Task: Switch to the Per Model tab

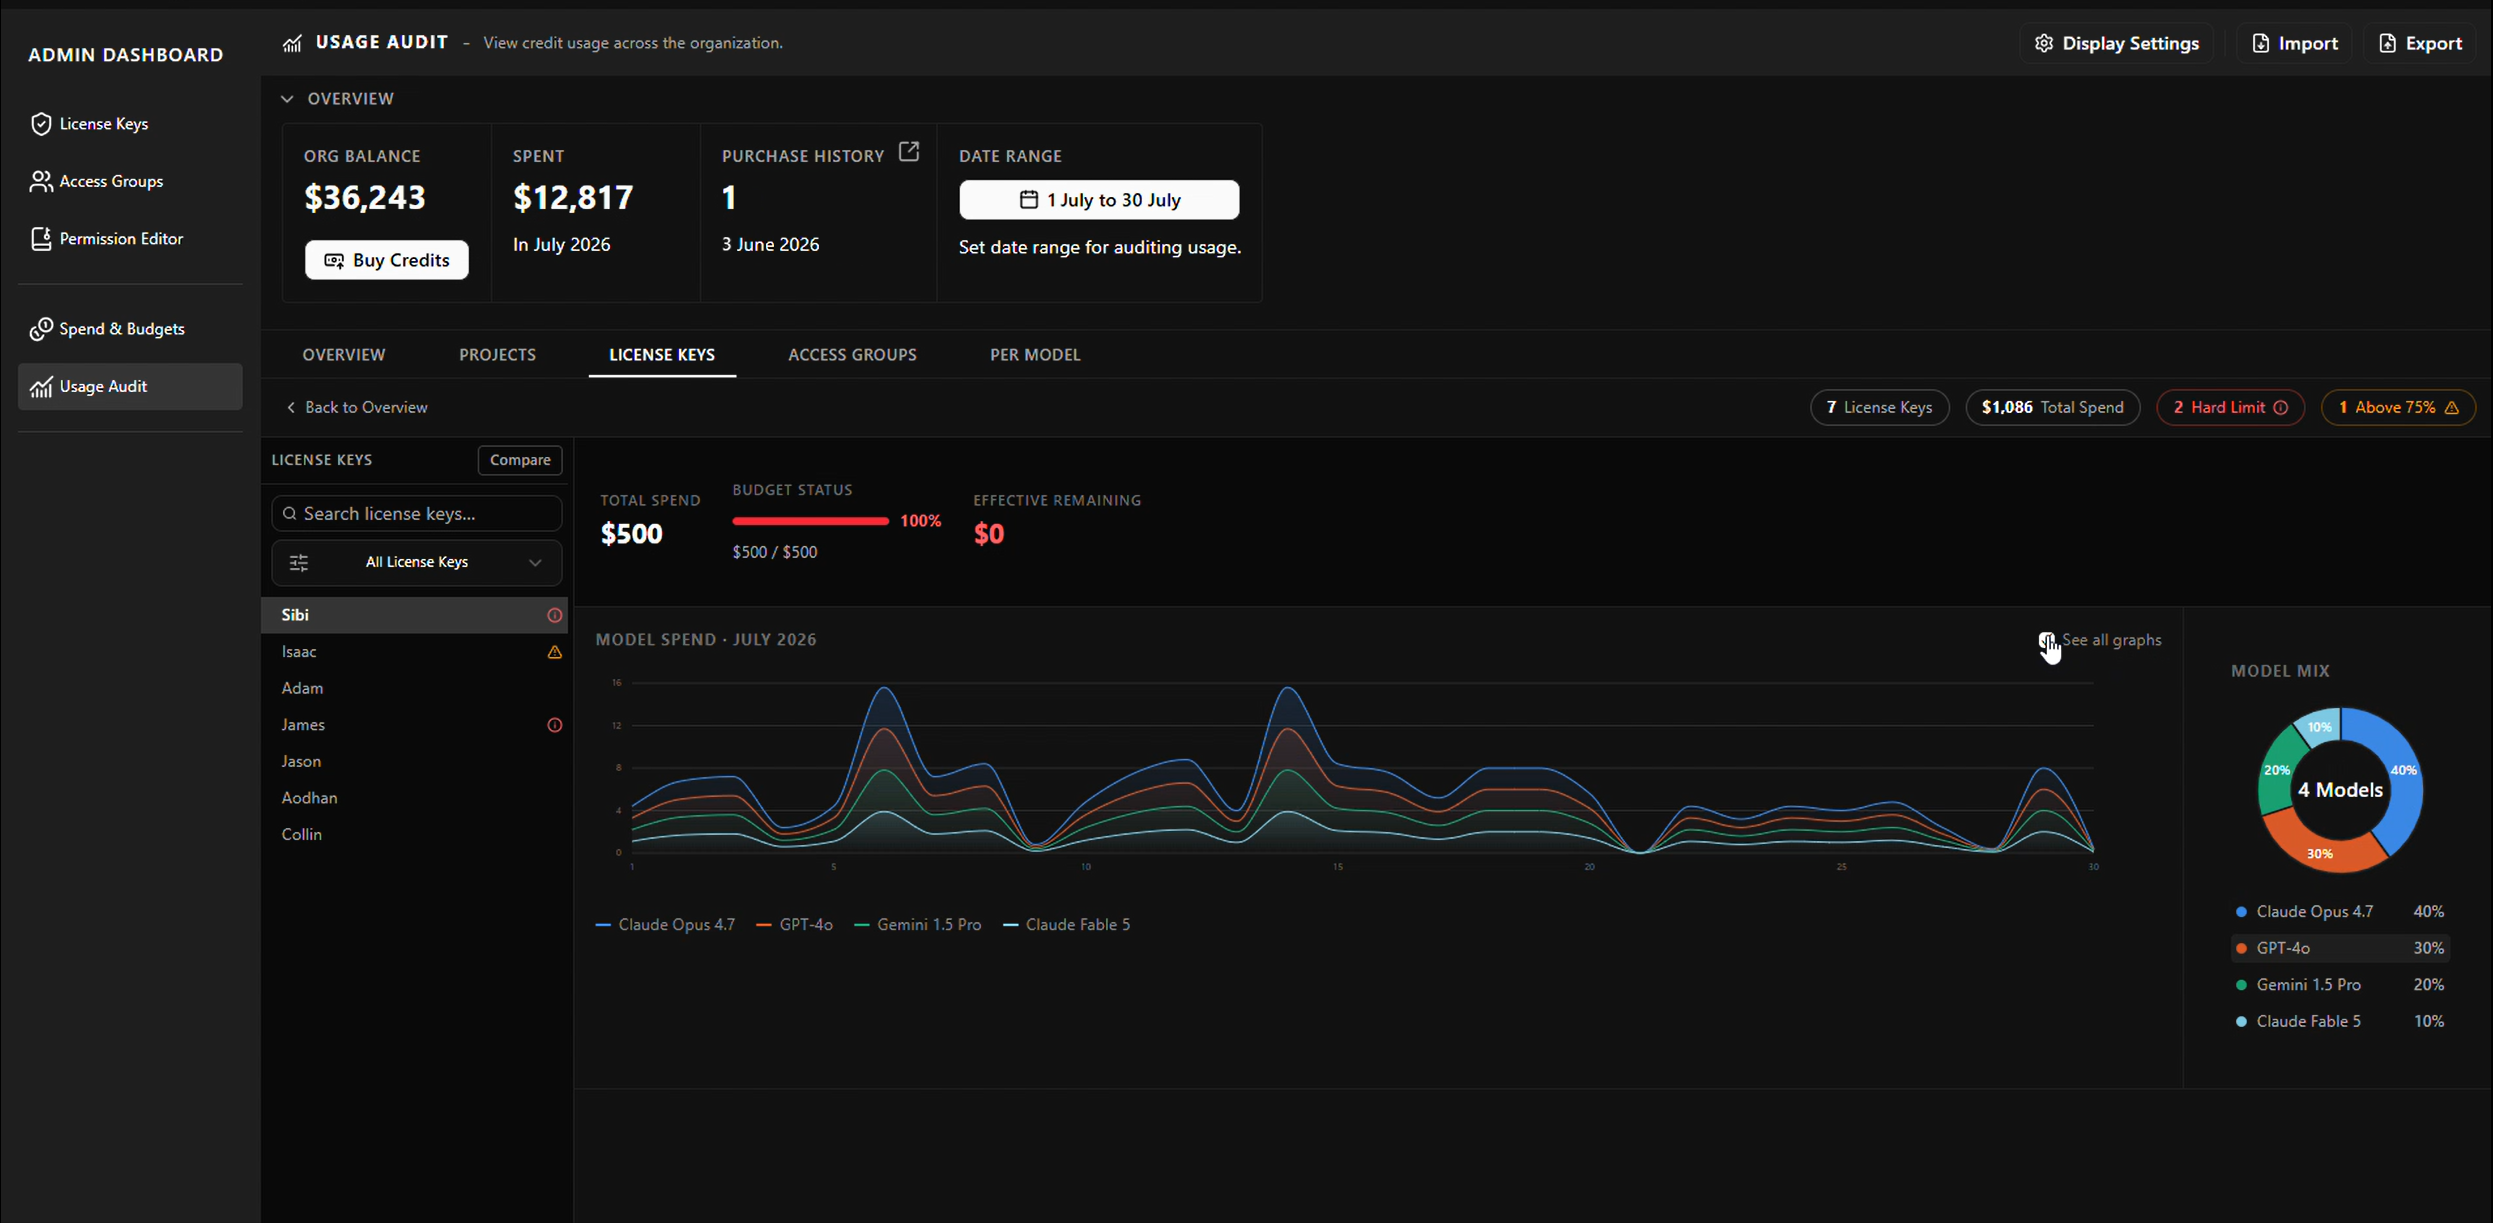Action: (x=1035, y=355)
